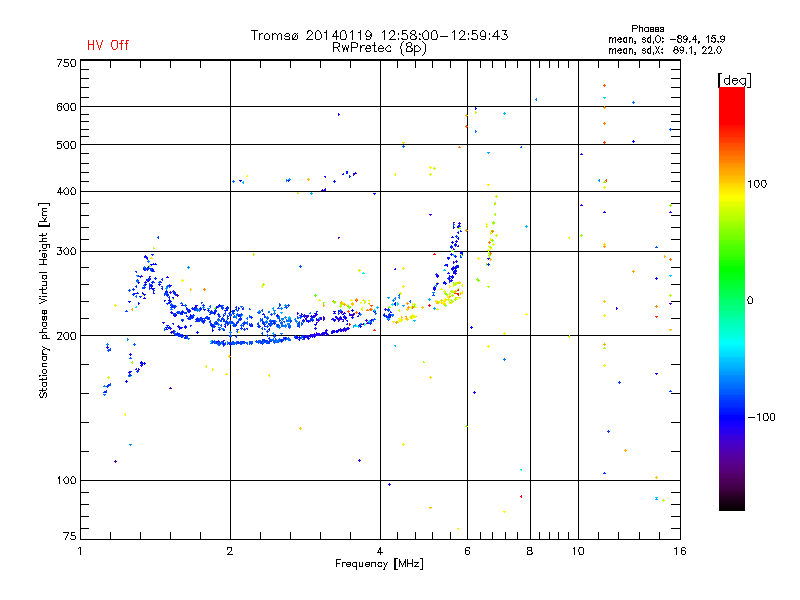Image resolution: width=800 pixels, height=600 pixels.
Task: Click the x-axis label '16'
Action: 680,551
